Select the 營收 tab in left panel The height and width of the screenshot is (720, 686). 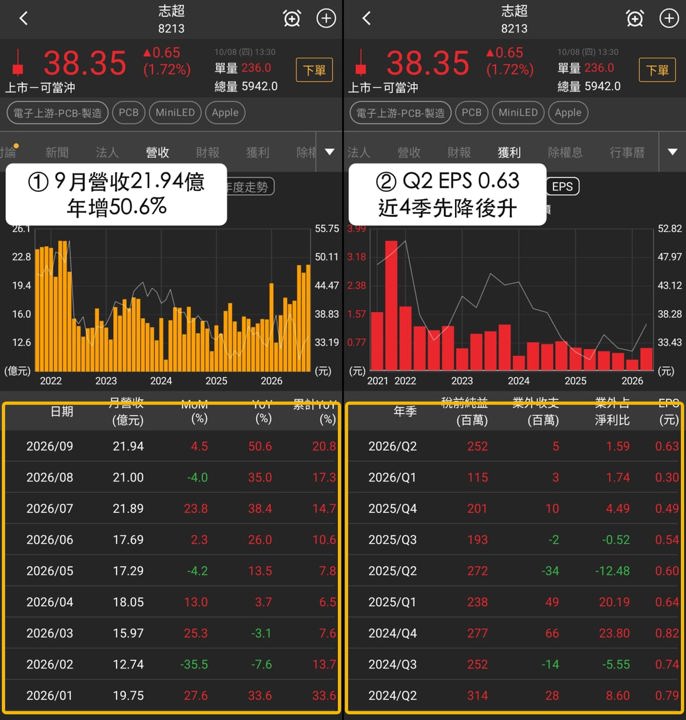pyautogui.click(x=157, y=152)
